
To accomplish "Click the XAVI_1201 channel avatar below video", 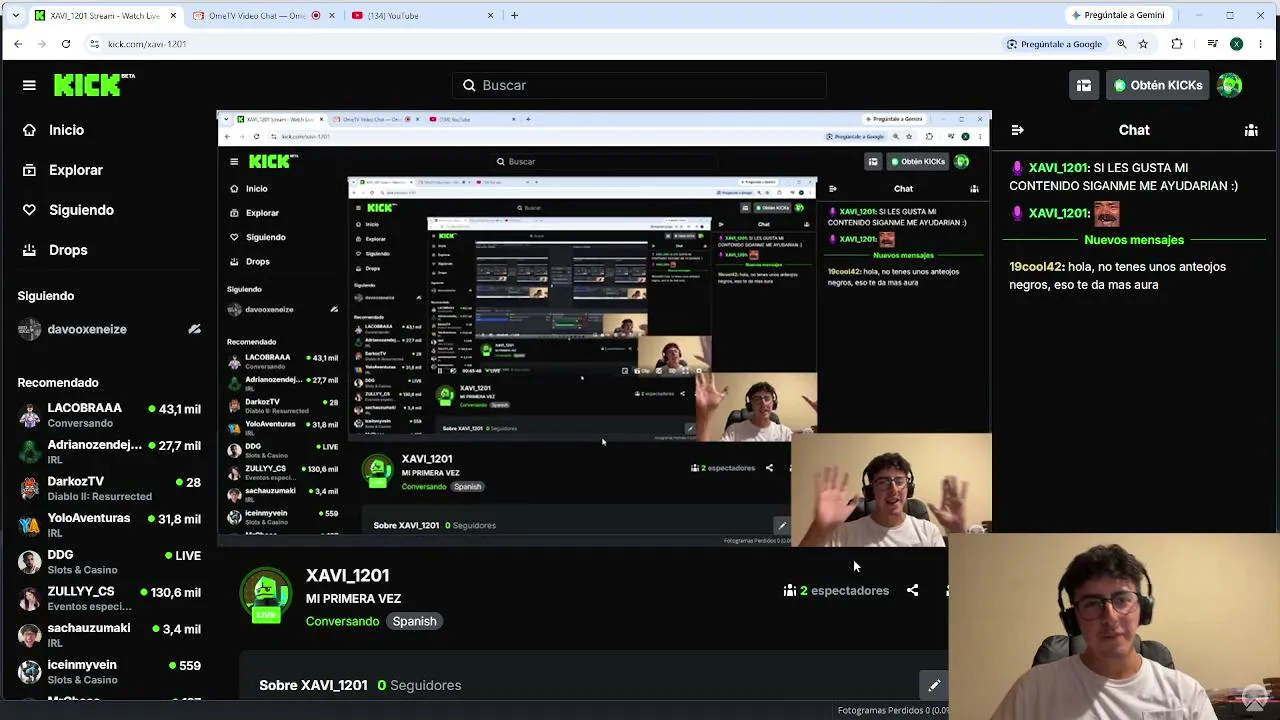I will (265, 595).
